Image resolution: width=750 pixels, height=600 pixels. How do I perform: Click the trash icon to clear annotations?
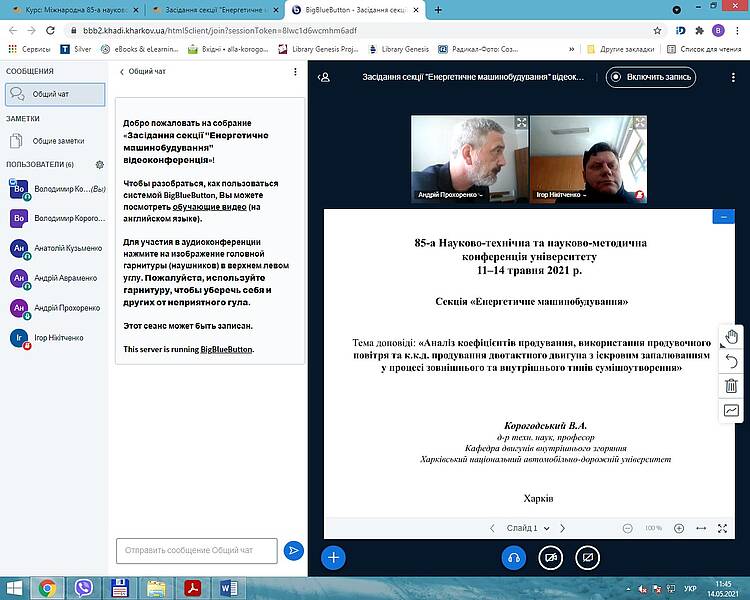click(731, 385)
